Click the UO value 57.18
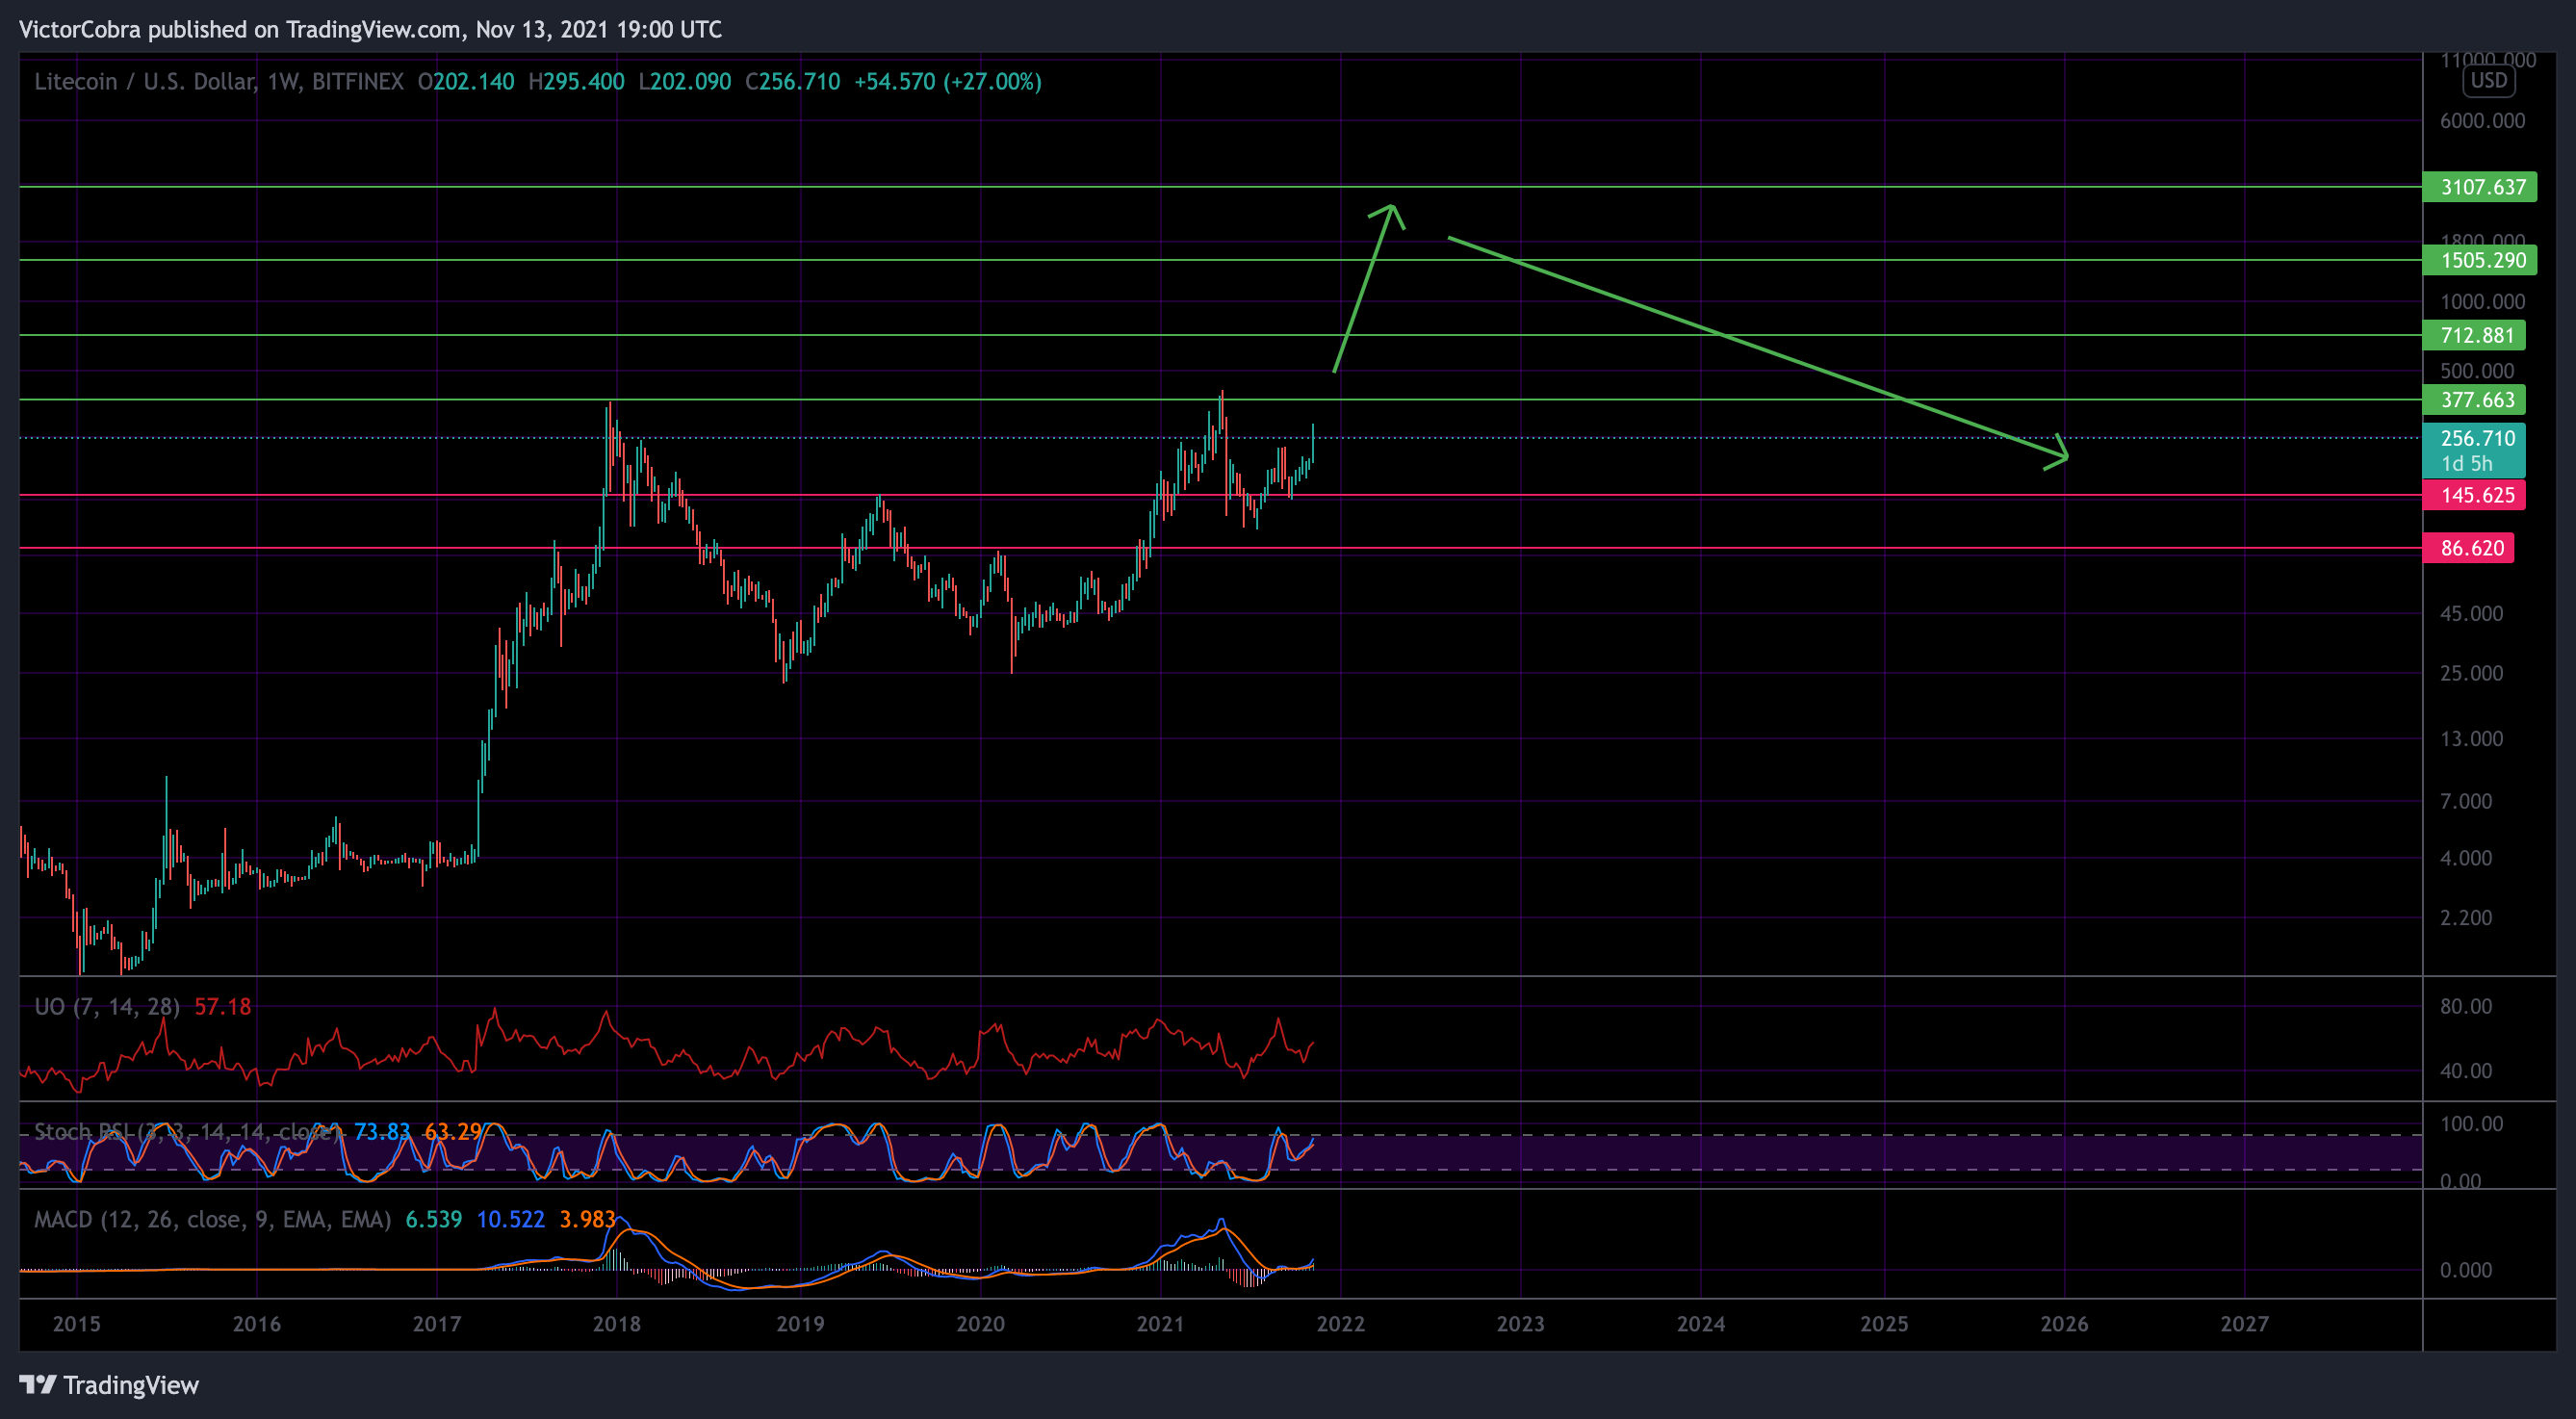Viewport: 2576px width, 1419px height. pyautogui.click(x=222, y=1007)
